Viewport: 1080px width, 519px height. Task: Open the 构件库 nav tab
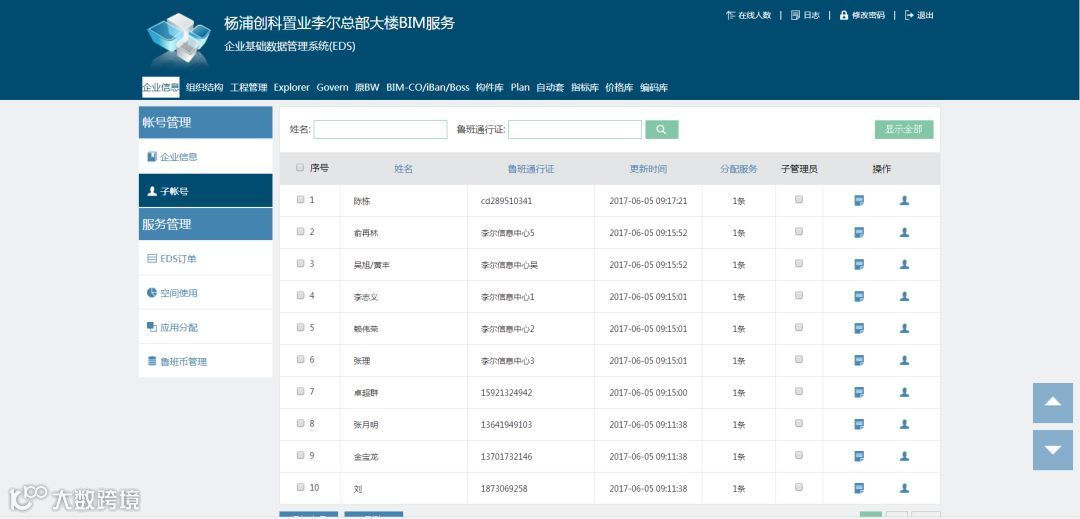(490, 87)
